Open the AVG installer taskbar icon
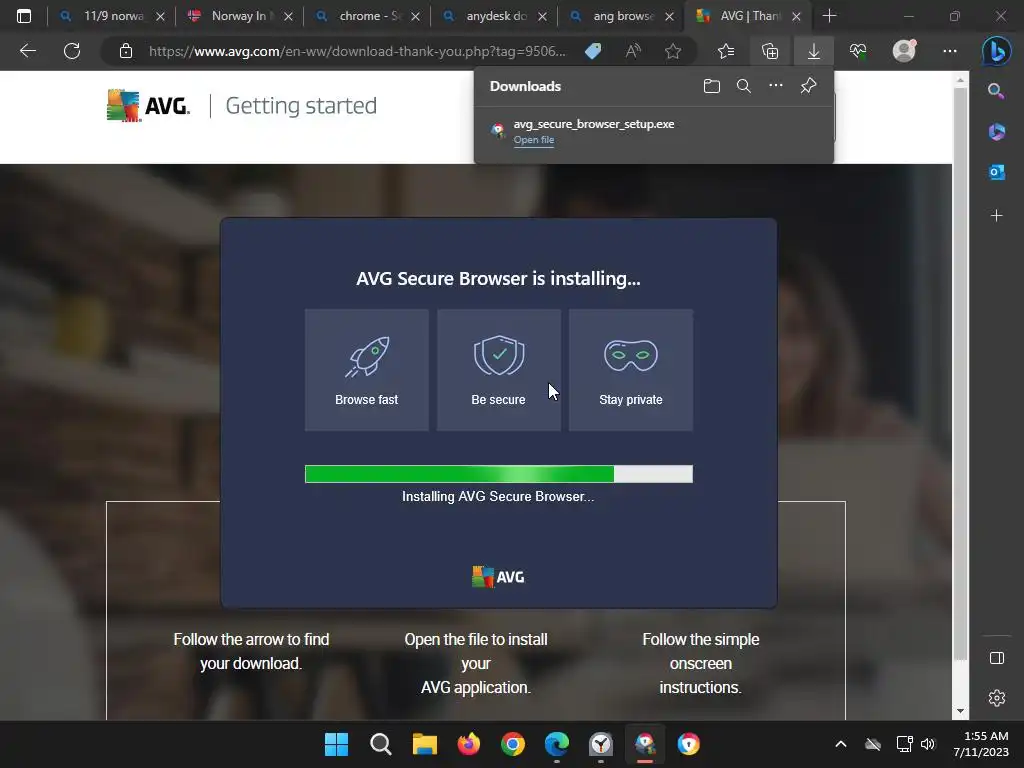Viewport: 1024px width, 768px height. [645, 744]
